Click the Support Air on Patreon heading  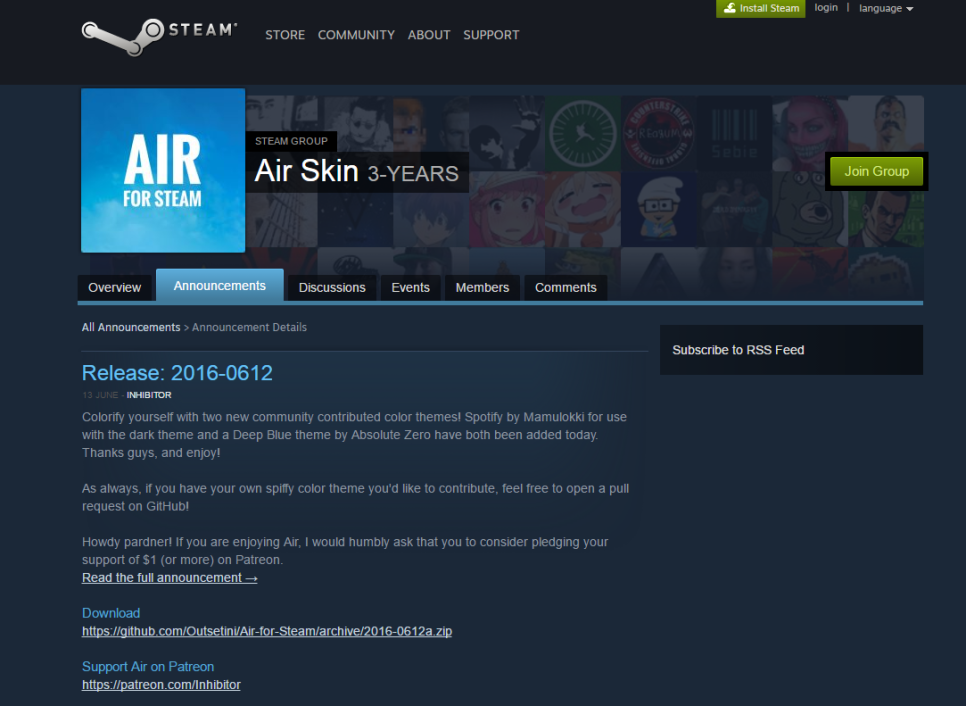(x=148, y=667)
